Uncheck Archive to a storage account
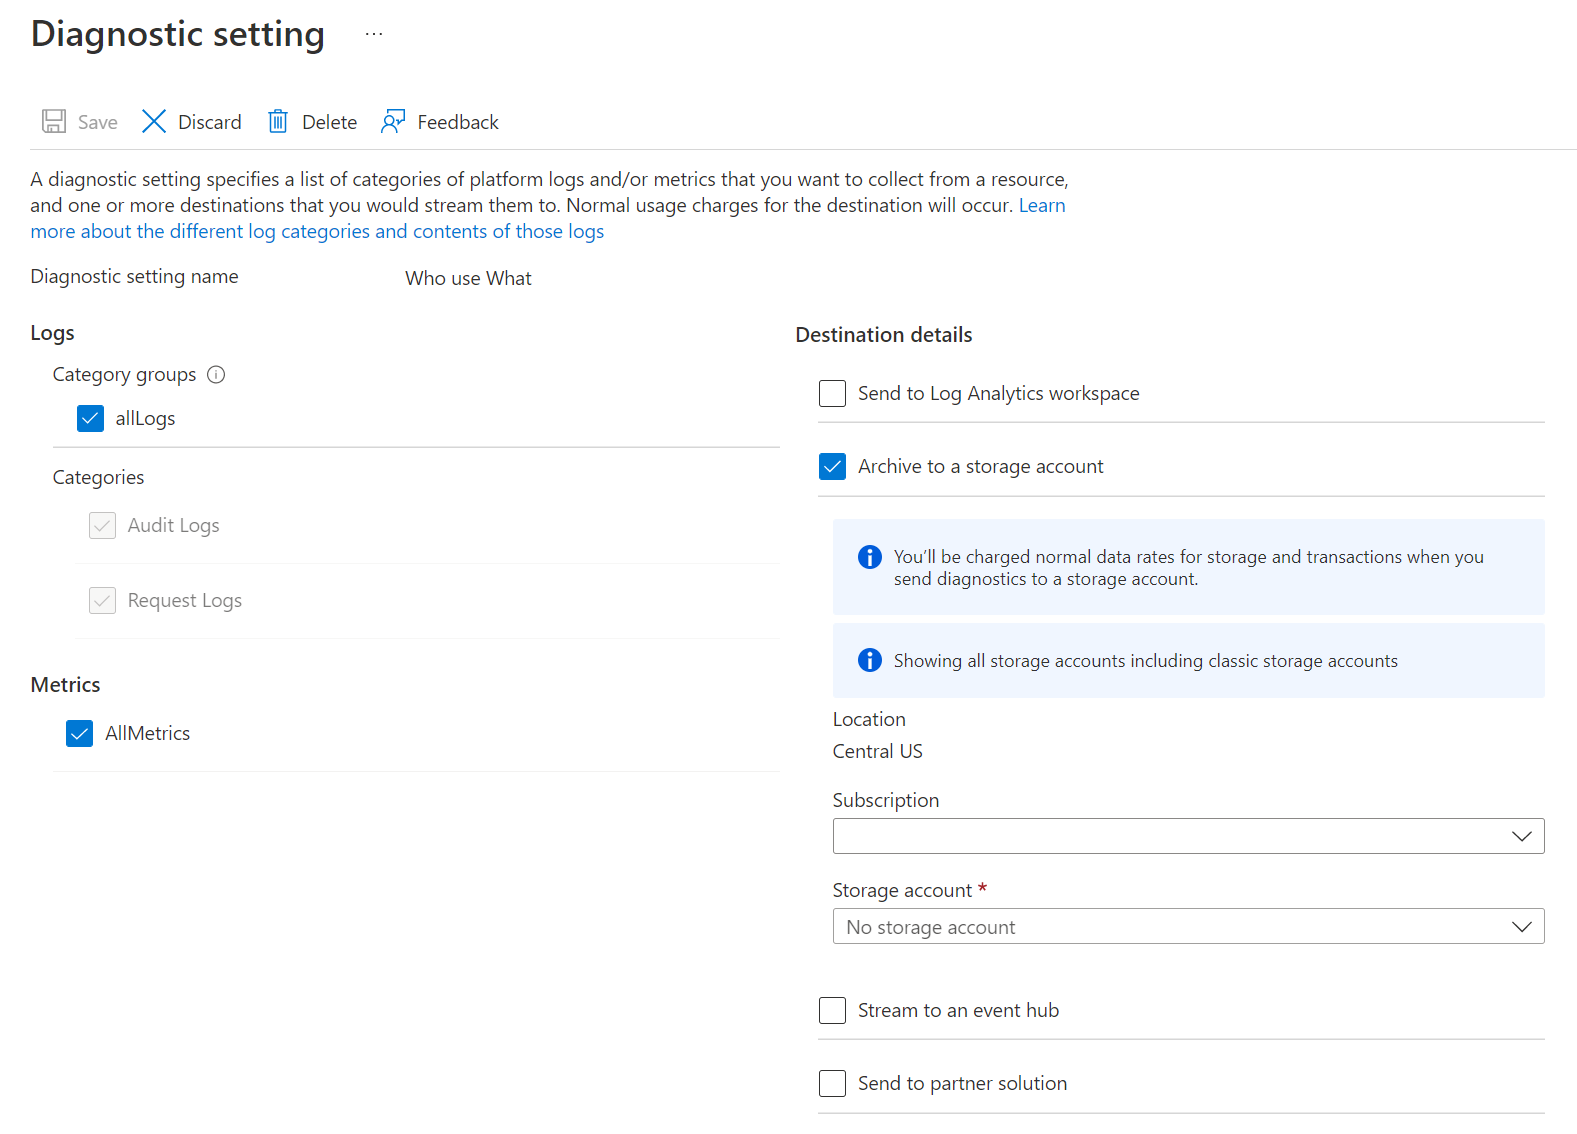This screenshot has width=1577, height=1134. 832,467
